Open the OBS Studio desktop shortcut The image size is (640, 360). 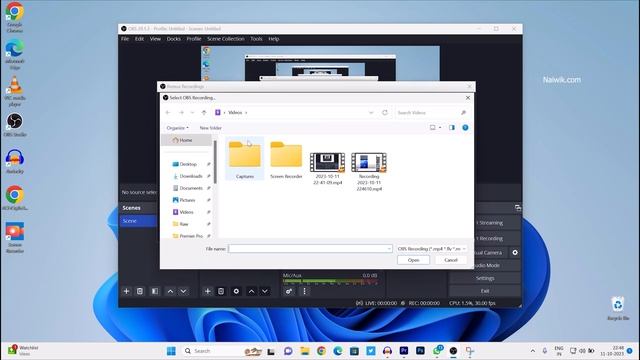(15, 125)
